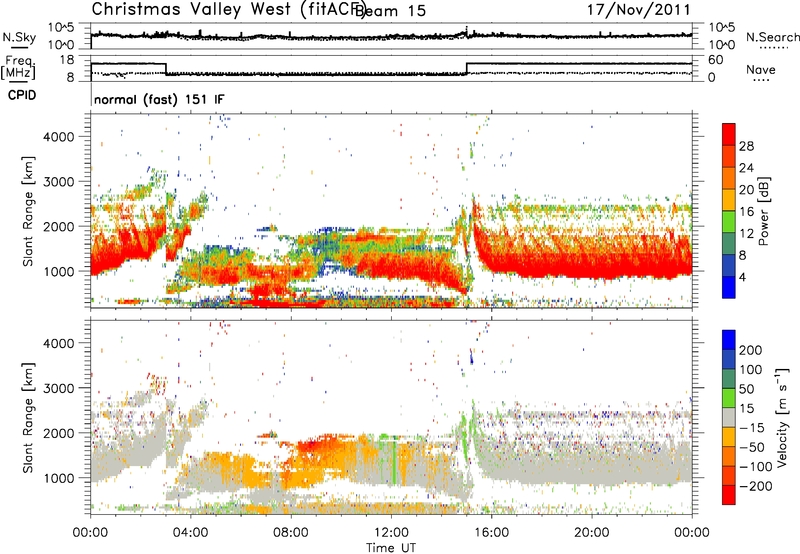Click the "24" power colorbar label
The width and height of the screenshot is (800, 554).
746,168
